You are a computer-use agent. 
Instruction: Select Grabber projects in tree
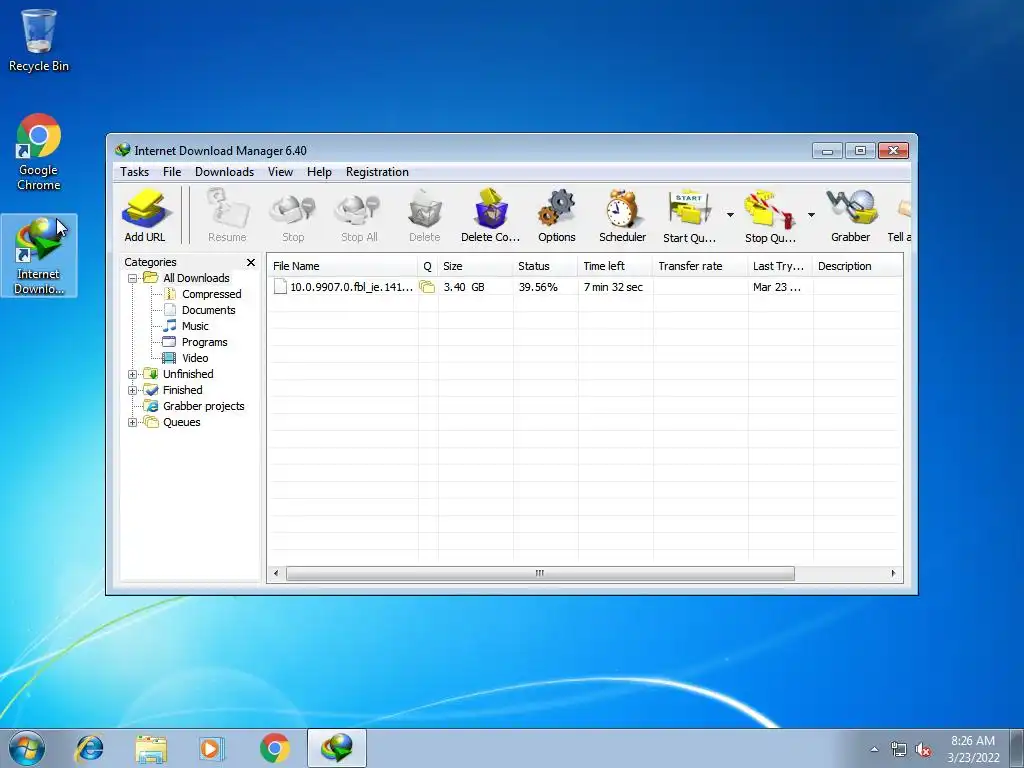click(x=203, y=406)
